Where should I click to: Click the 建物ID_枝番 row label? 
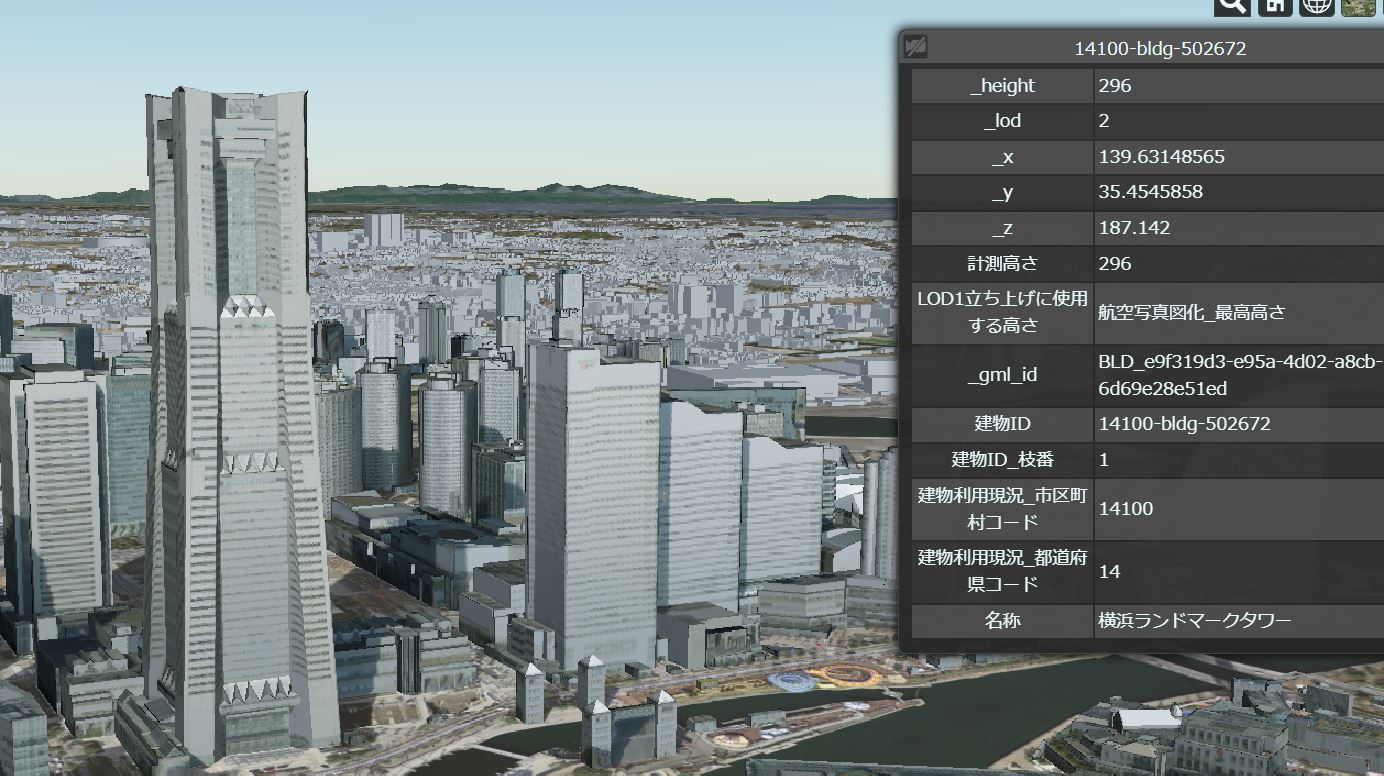coord(1002,460)
